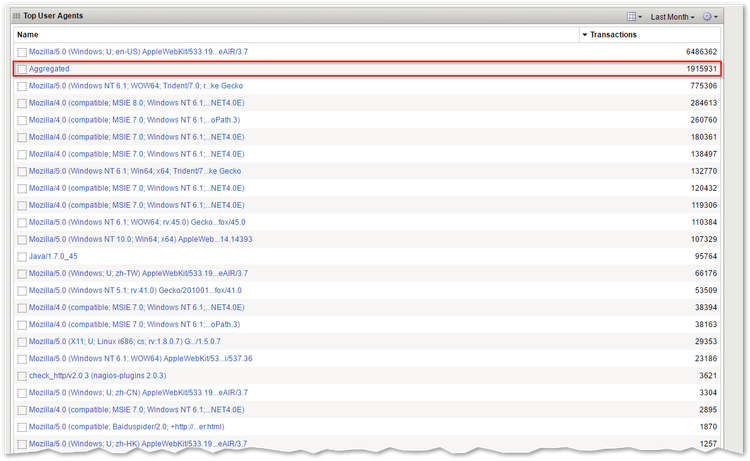Select the 95764 transactions value
Screen dimensions: 750x461
[x=706, y=256]
